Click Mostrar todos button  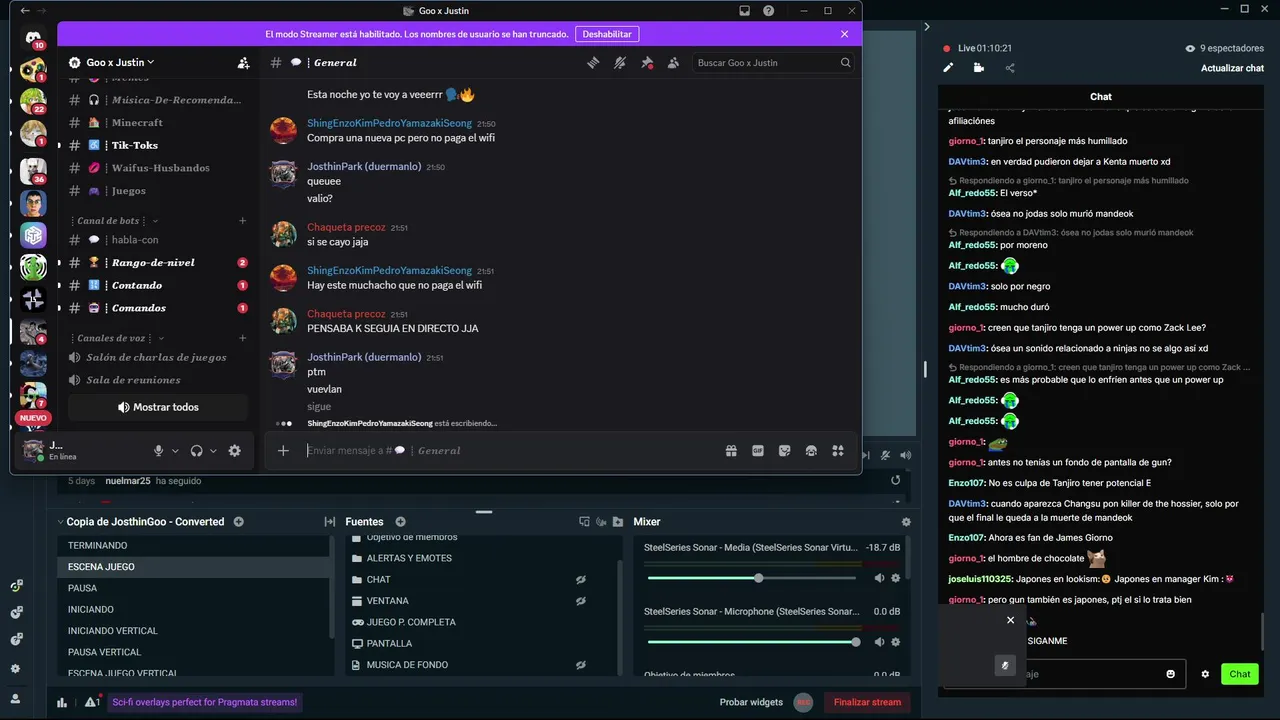pyautogui.click(x=158, y=407)
